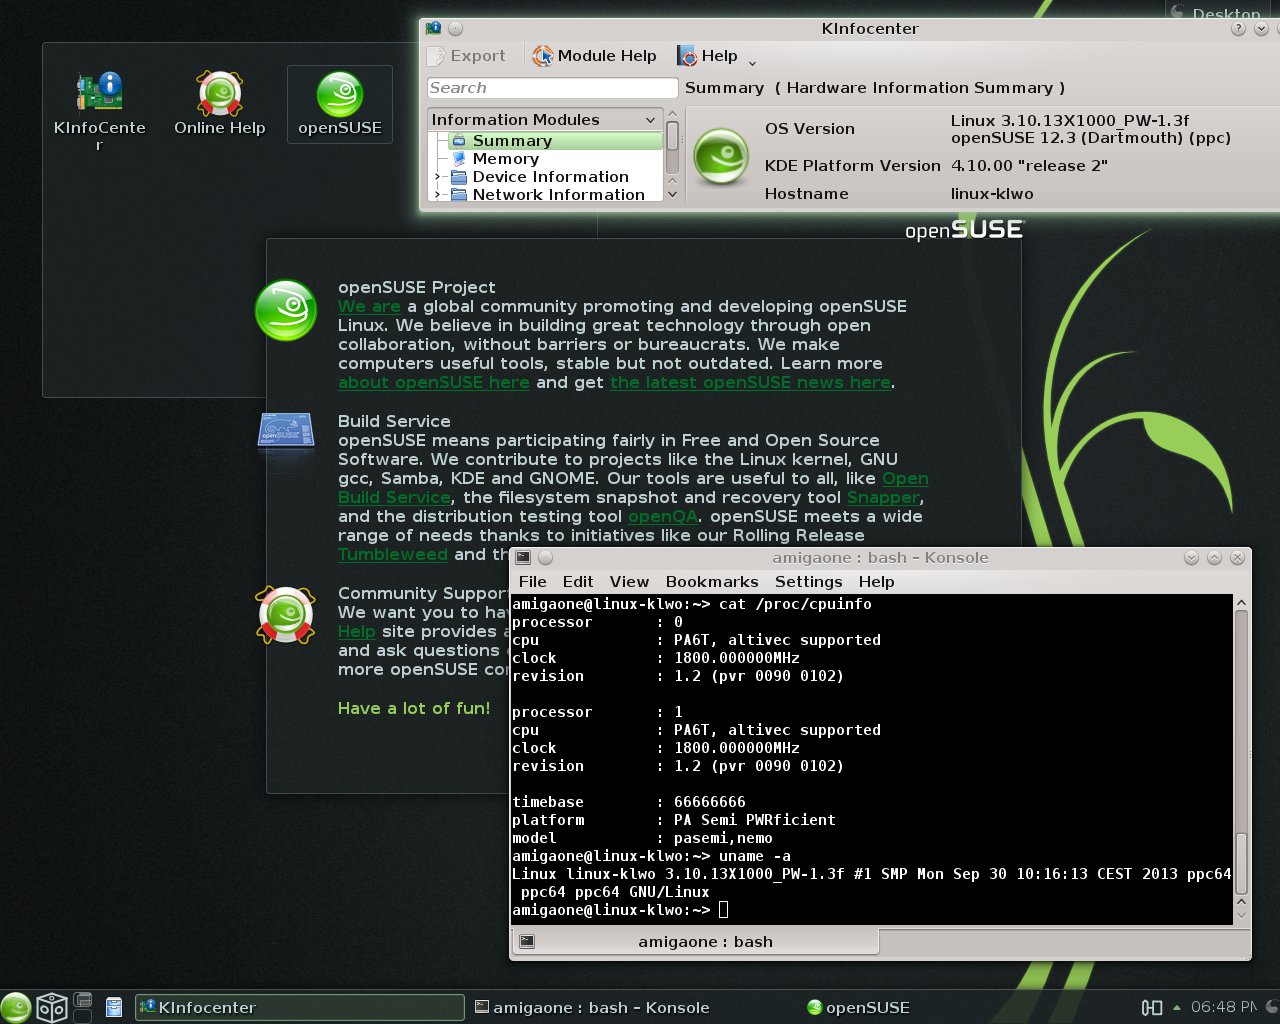The height and width of the screenshot is (1024, 1280).
Task: Open the Information Modules dropdown
Action: pyautogui.click(x=544, y=119)
